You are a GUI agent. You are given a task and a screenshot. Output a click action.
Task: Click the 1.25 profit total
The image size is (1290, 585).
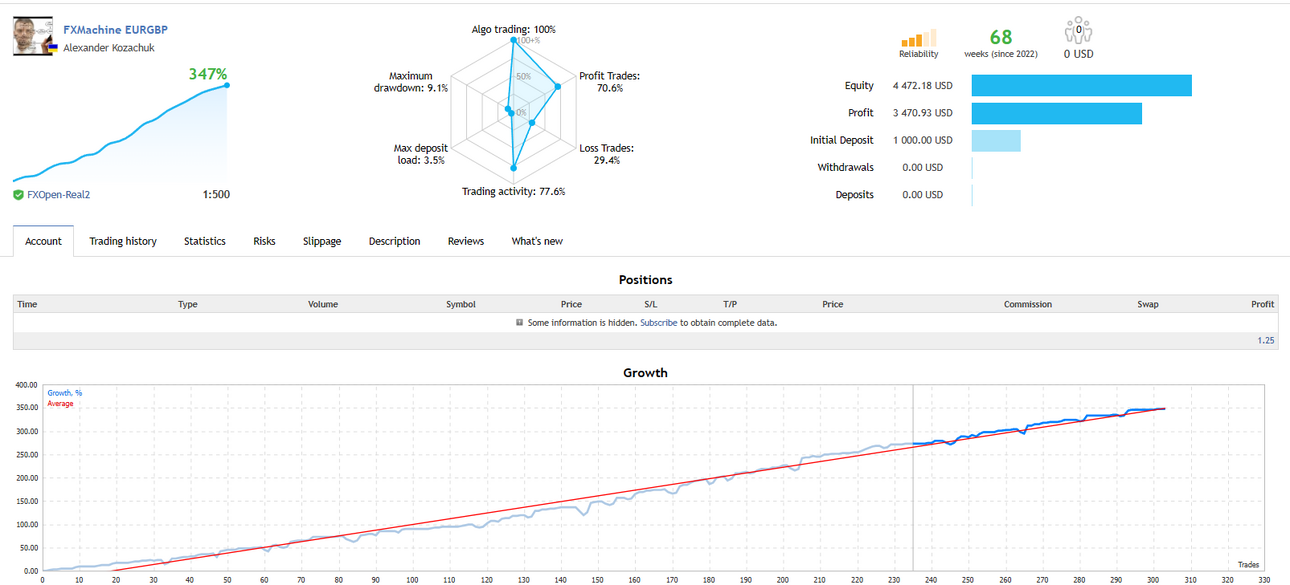tap(1266, 341)
